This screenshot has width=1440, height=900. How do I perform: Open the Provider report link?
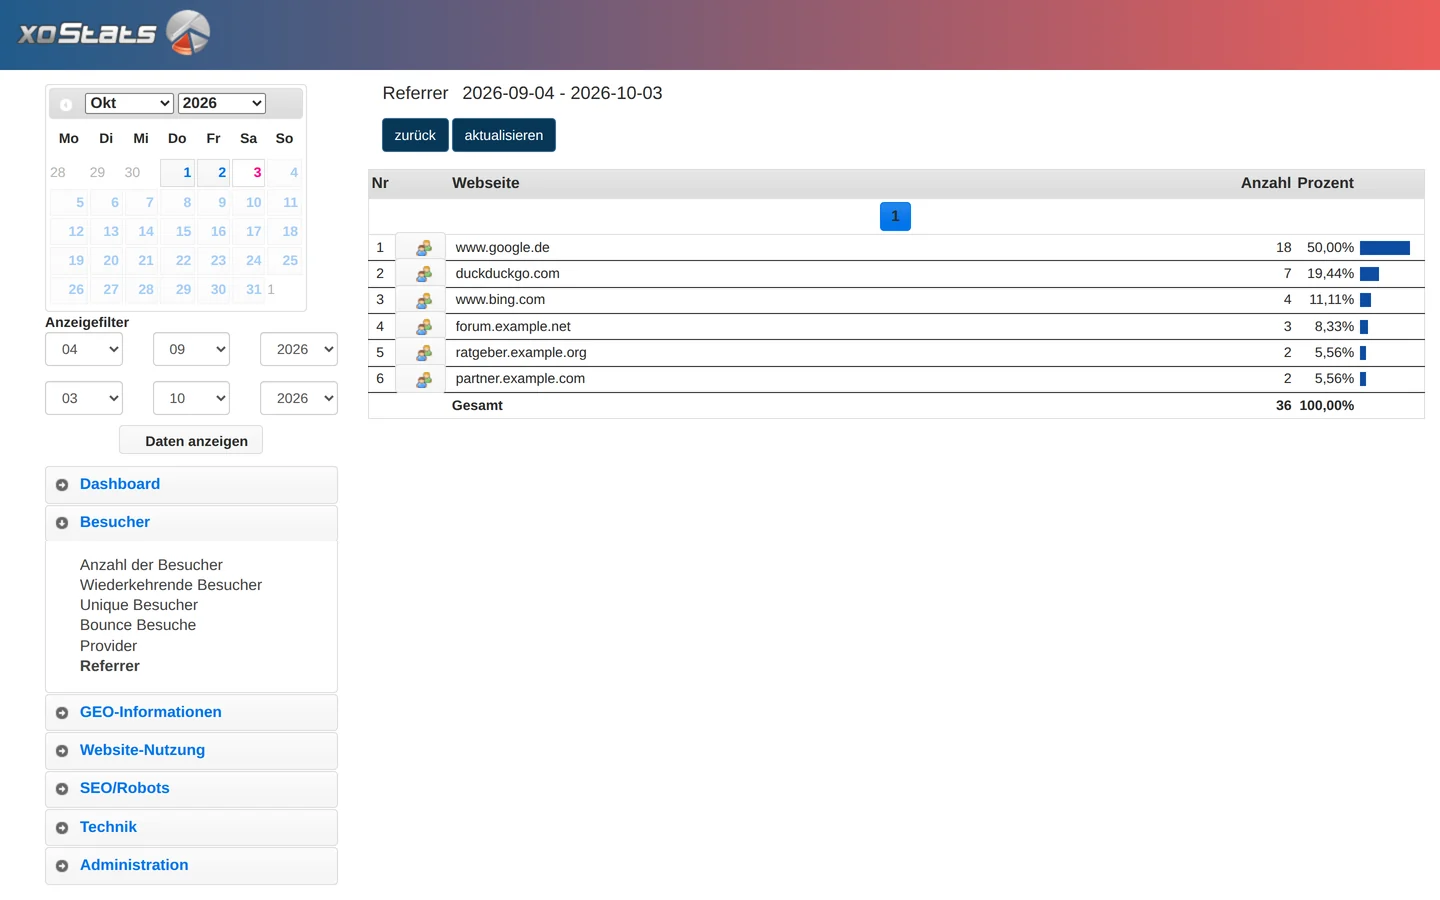[108, 646]
